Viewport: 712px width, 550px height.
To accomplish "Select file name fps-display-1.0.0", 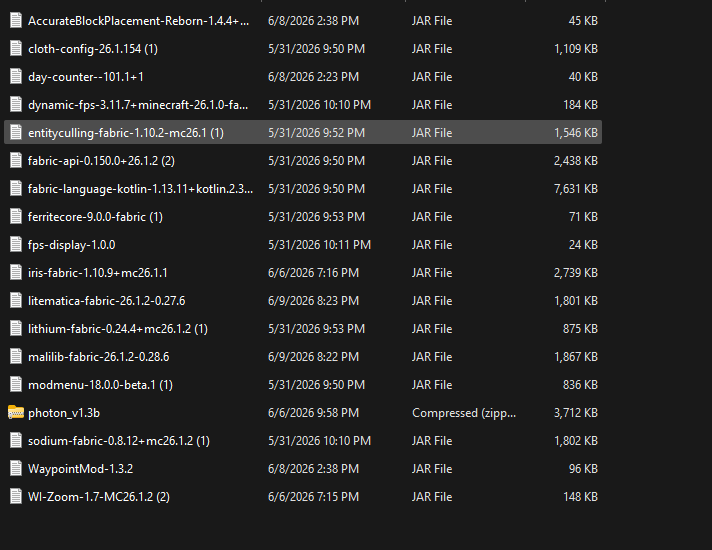I will tap(72, 245).
